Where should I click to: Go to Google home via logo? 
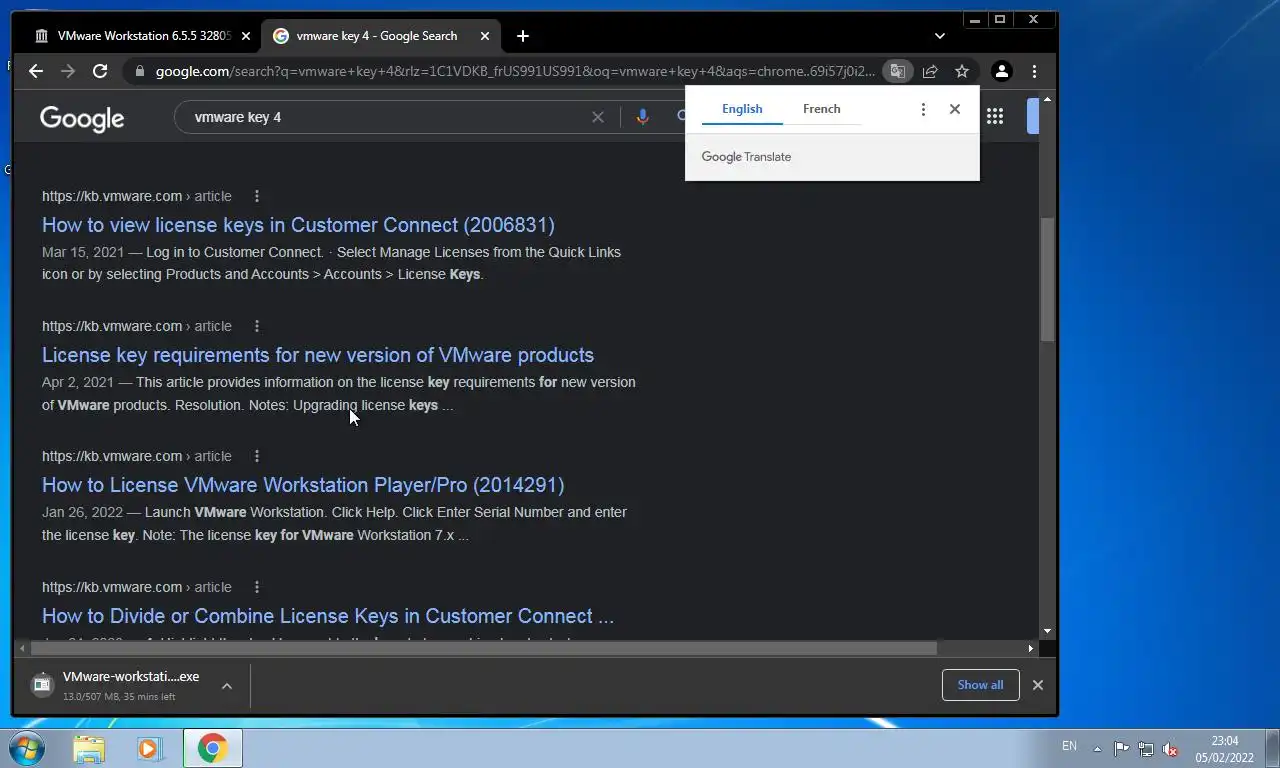(82, 118)
